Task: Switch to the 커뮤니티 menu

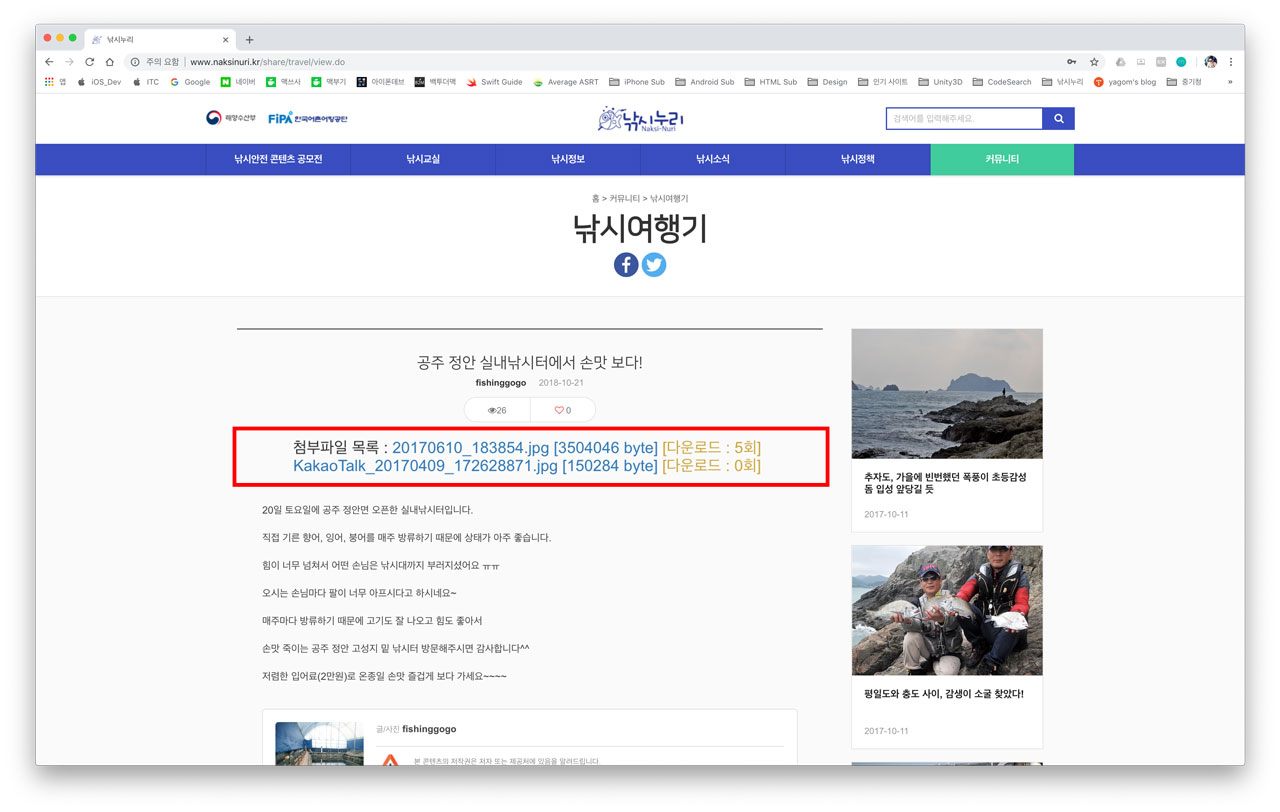Action: 1002,159
